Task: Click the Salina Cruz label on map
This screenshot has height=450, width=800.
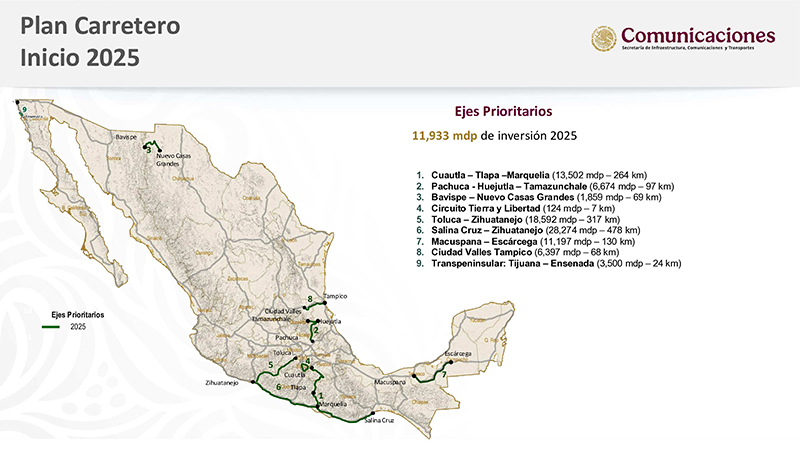Action: point(379,421)
